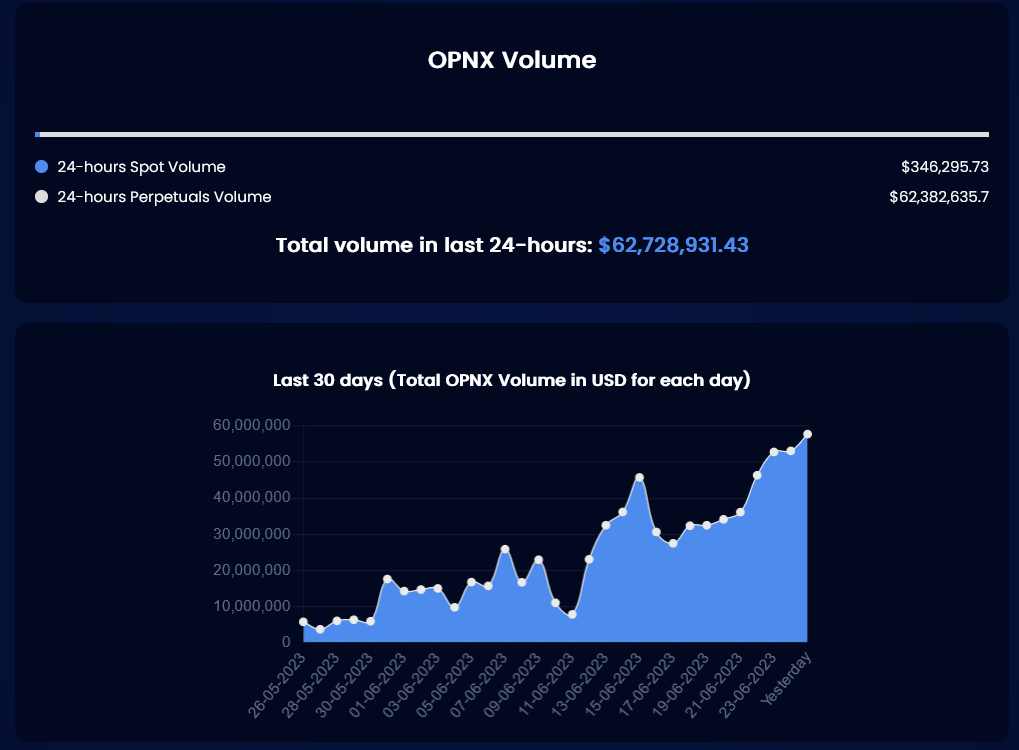Screen dimensions: 1019x750
Task: Select the "OPNX Volume" heading
Action: (512, 60)
